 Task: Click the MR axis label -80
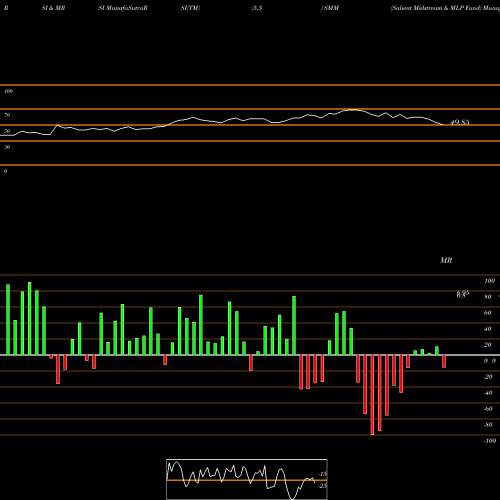[488, 425]
